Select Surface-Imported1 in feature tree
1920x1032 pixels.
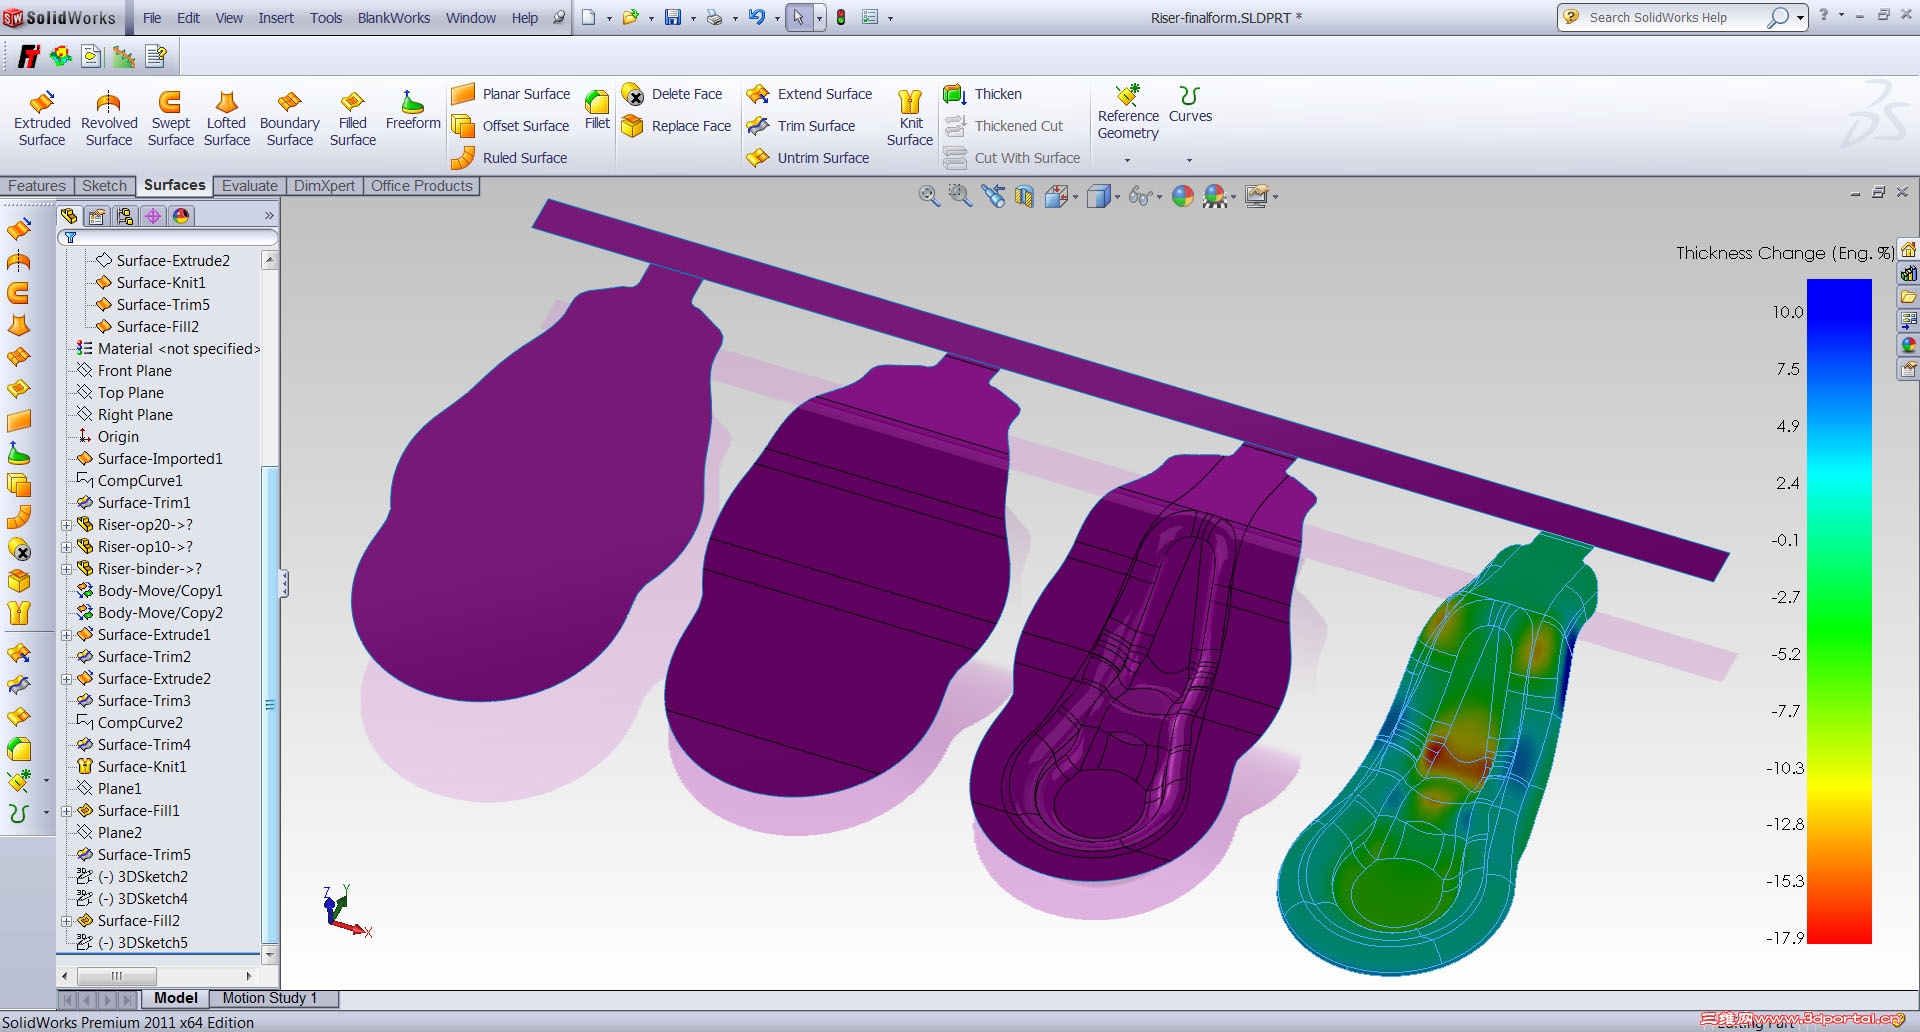tap(160, 459)
